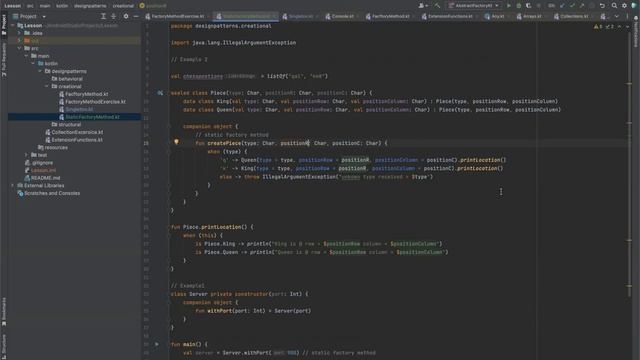The height and width of the screenshot is (360, 640).
Task: Click the light bulb intention icon
Action: (x=176, y=142)
